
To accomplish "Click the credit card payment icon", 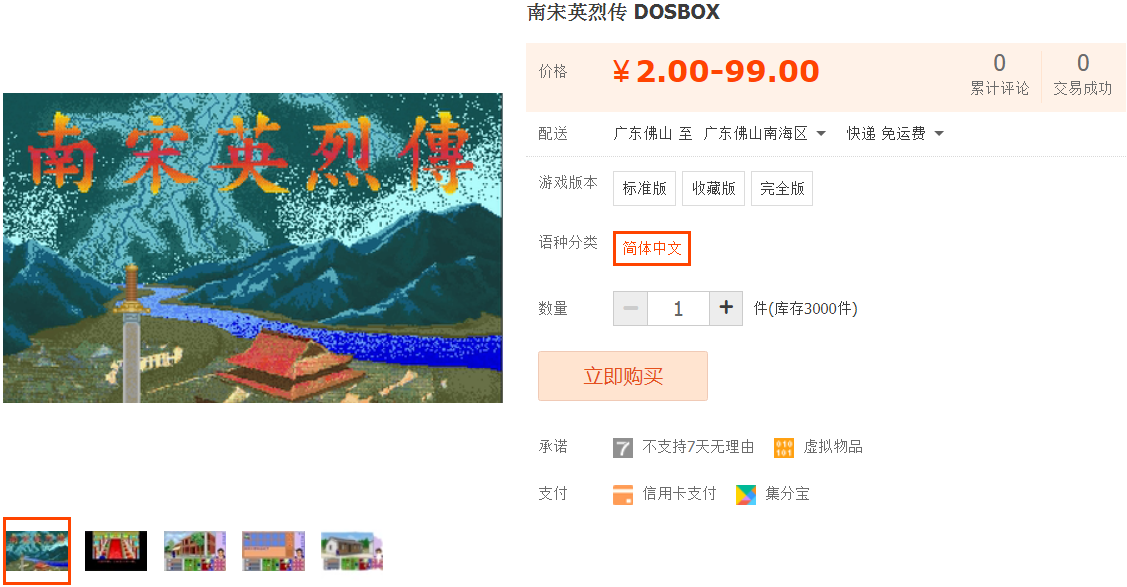I will (x=622, y=494).
